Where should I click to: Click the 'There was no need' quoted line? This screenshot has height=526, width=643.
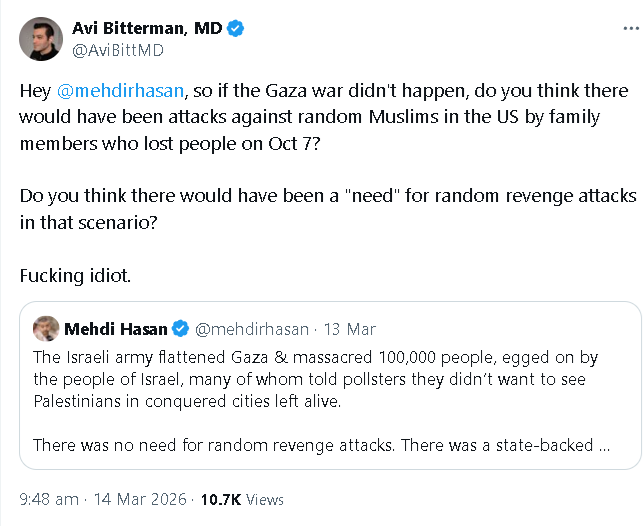322,445
